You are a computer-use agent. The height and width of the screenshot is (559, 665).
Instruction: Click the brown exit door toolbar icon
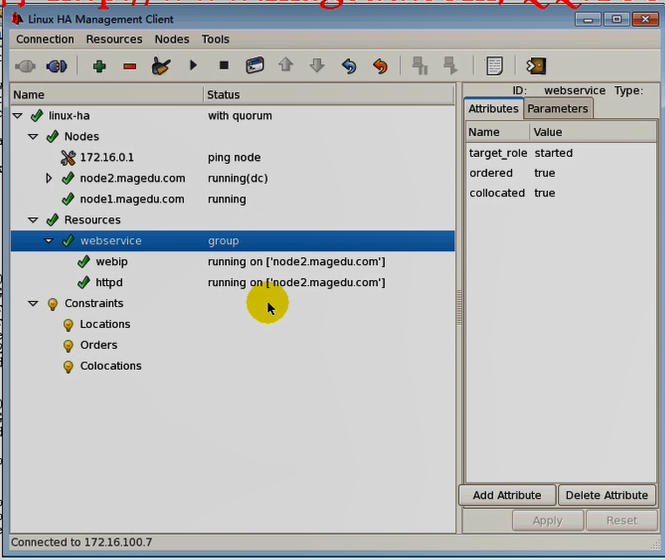(536, 66)
